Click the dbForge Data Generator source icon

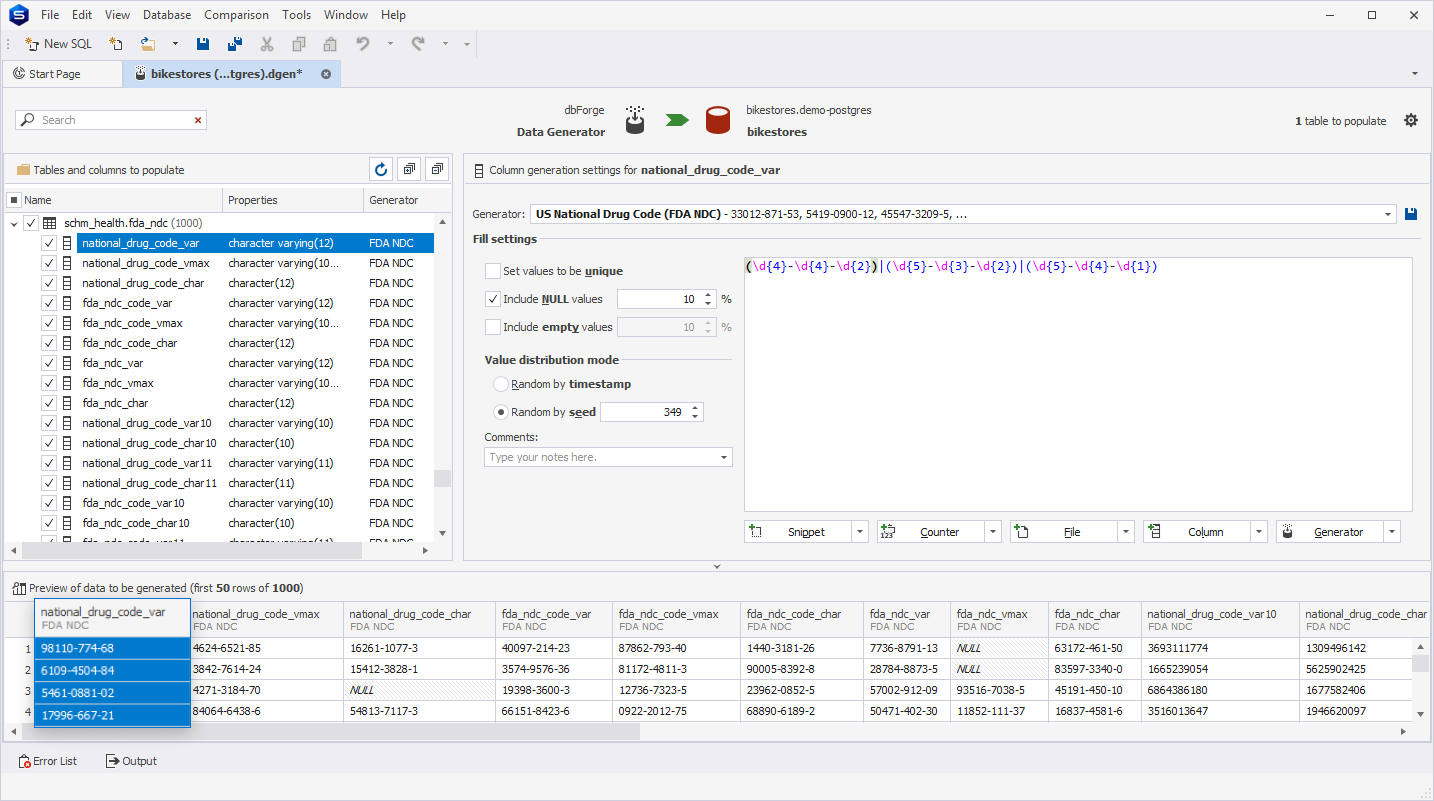(x=634, y=120)
